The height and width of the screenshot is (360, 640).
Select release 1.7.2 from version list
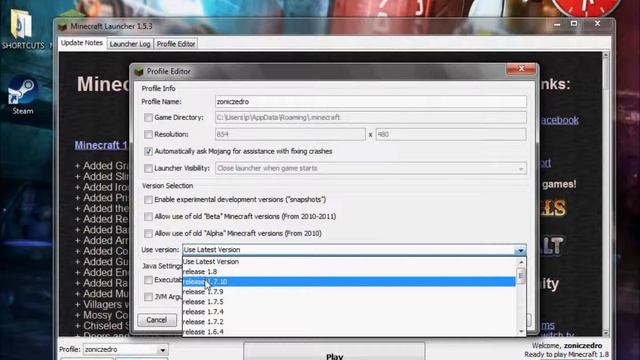pyautogui.click(x=349, y=322)
